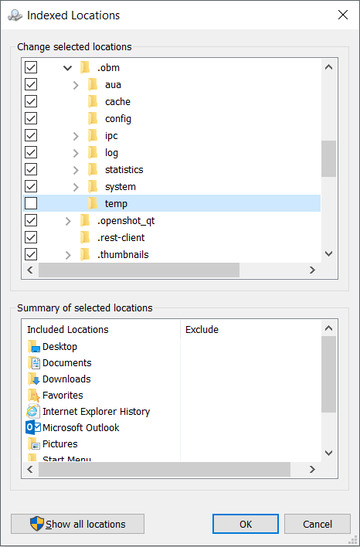Click the Internet Explorer History icon
This screenshot has width=360, height=547.
(33, 412)
